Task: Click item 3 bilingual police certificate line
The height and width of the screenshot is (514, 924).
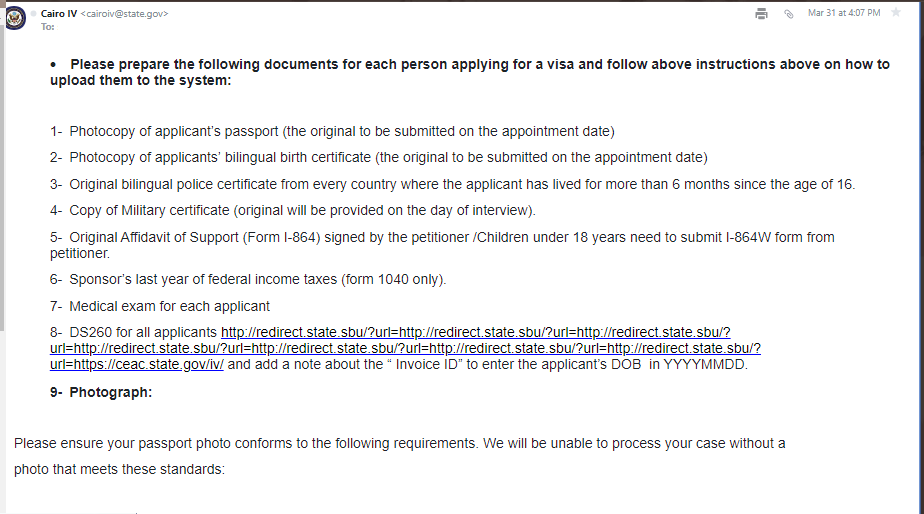Action: [453, 184]
